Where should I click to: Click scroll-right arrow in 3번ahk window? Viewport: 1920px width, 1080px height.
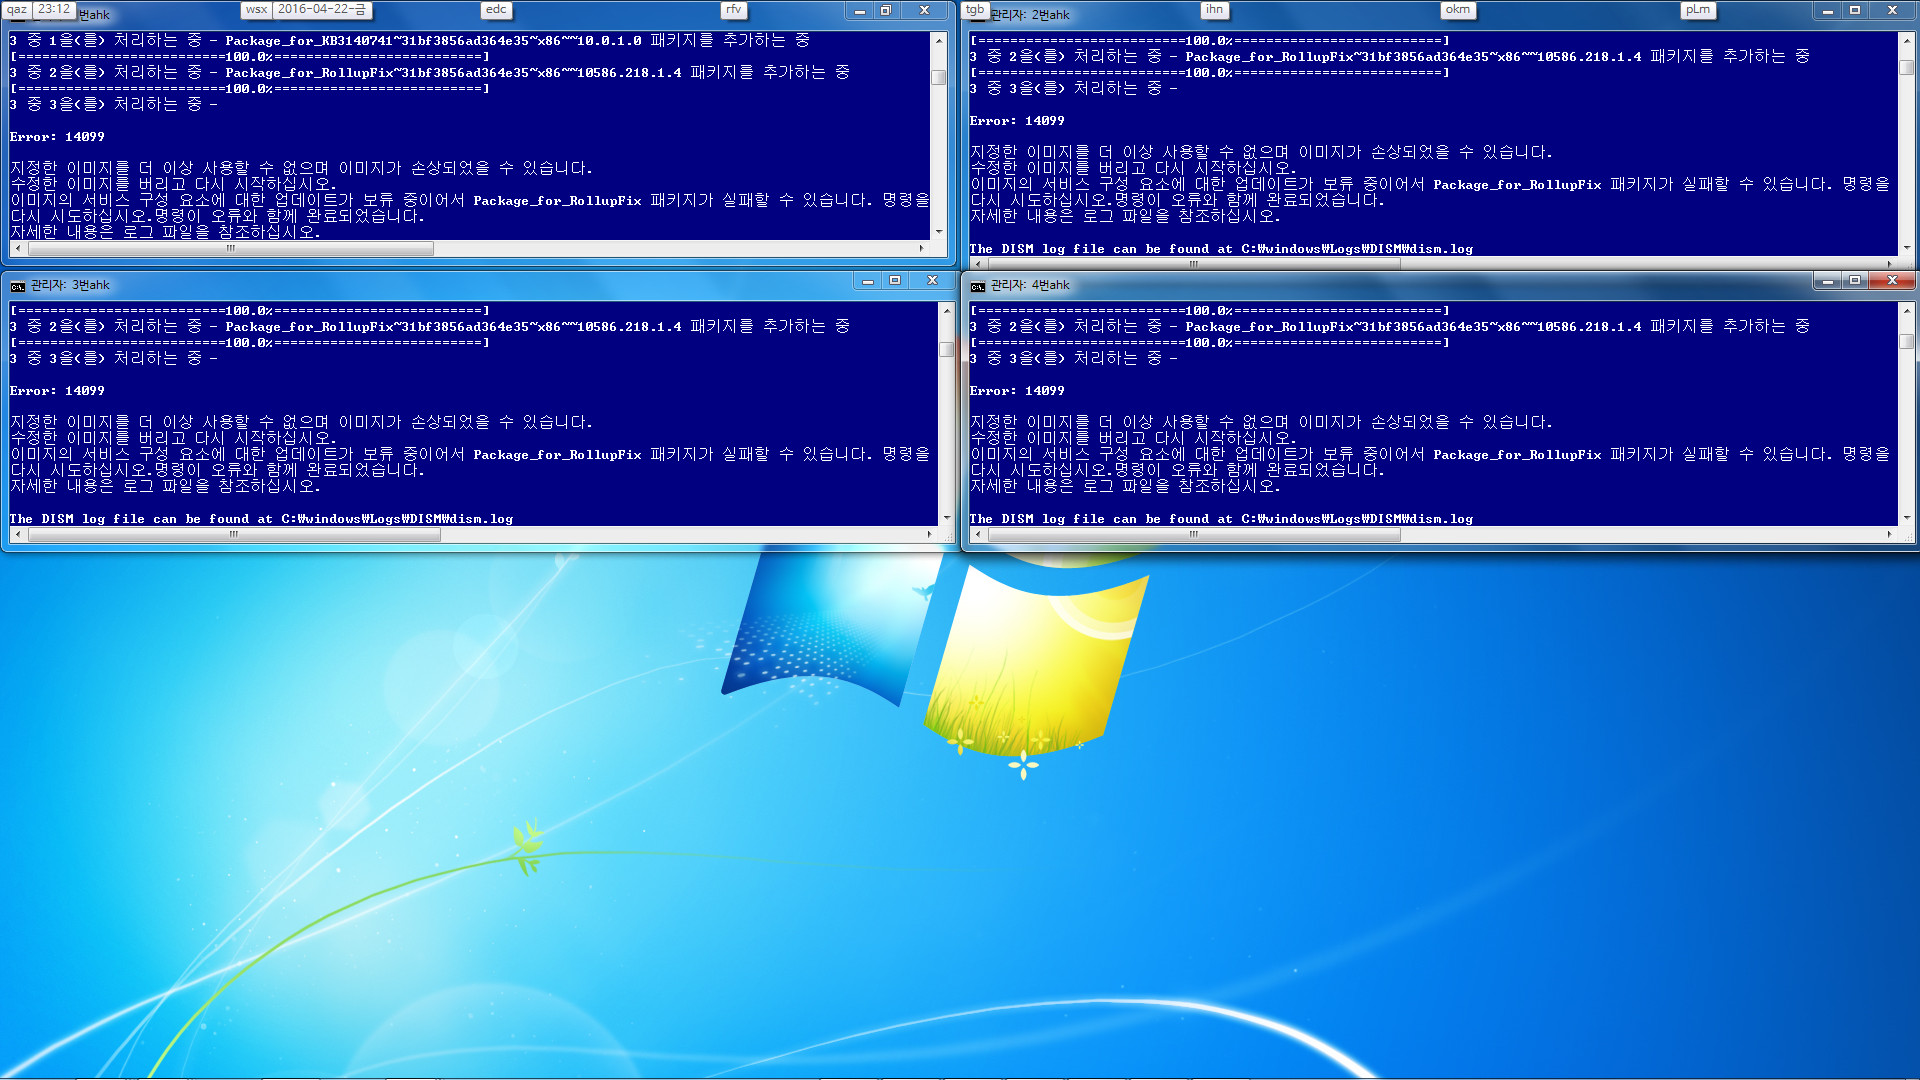(930, 535)
